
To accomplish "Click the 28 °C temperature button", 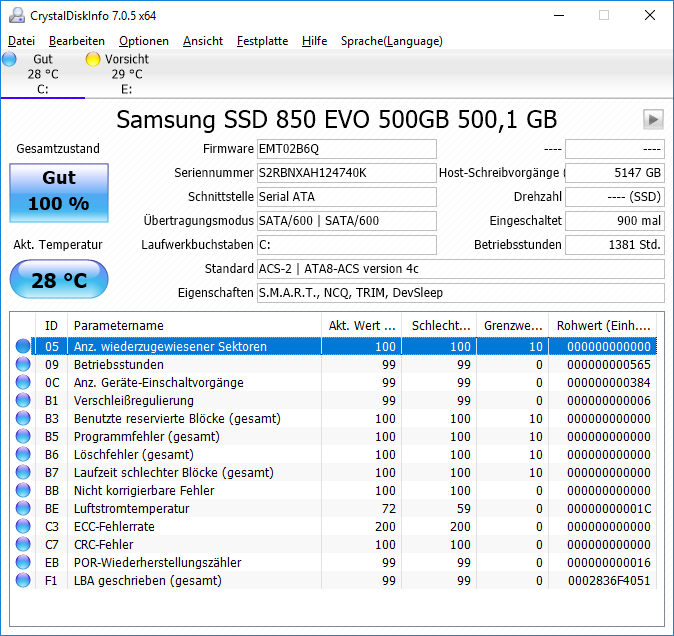I will pos(59,279).
